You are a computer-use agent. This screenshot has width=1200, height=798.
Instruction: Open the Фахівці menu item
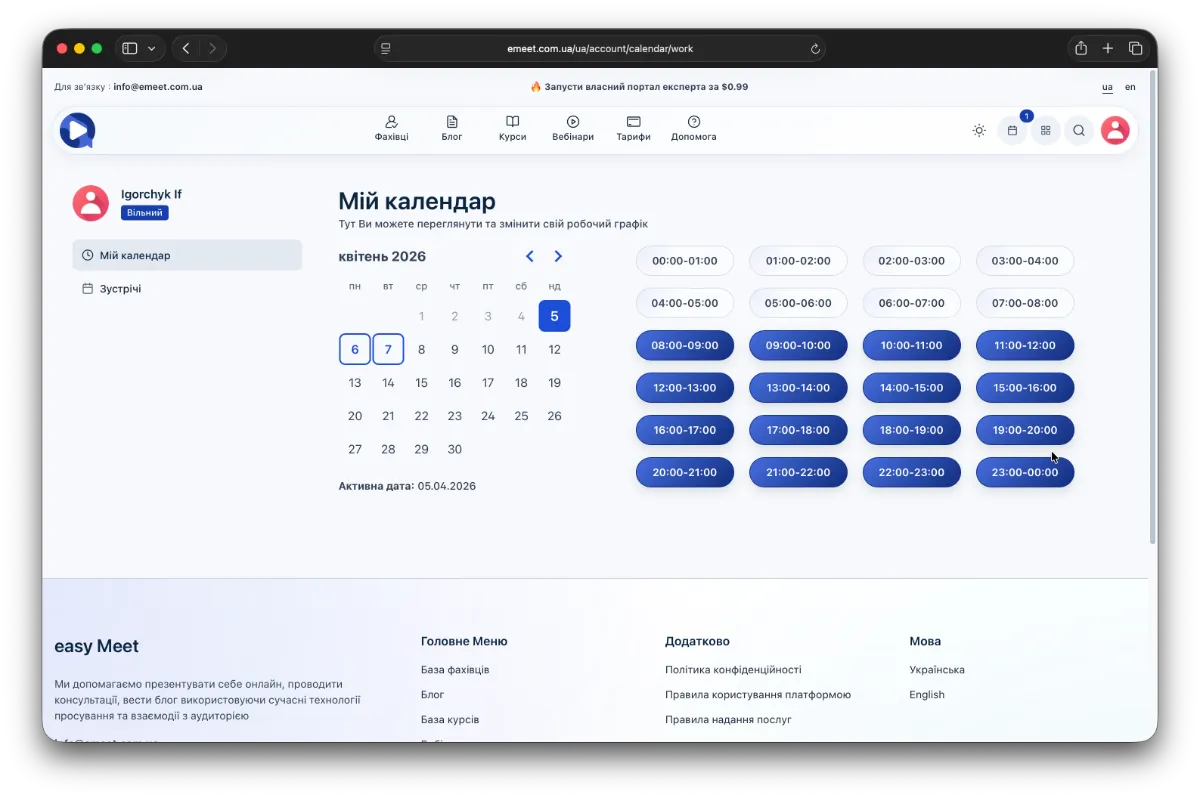coord(391,128)
